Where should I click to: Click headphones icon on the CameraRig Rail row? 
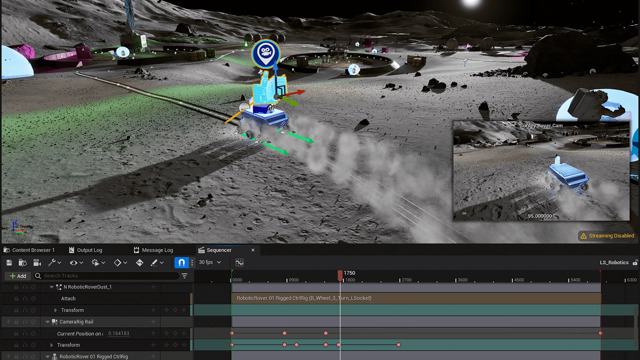(x=25, y=322)
